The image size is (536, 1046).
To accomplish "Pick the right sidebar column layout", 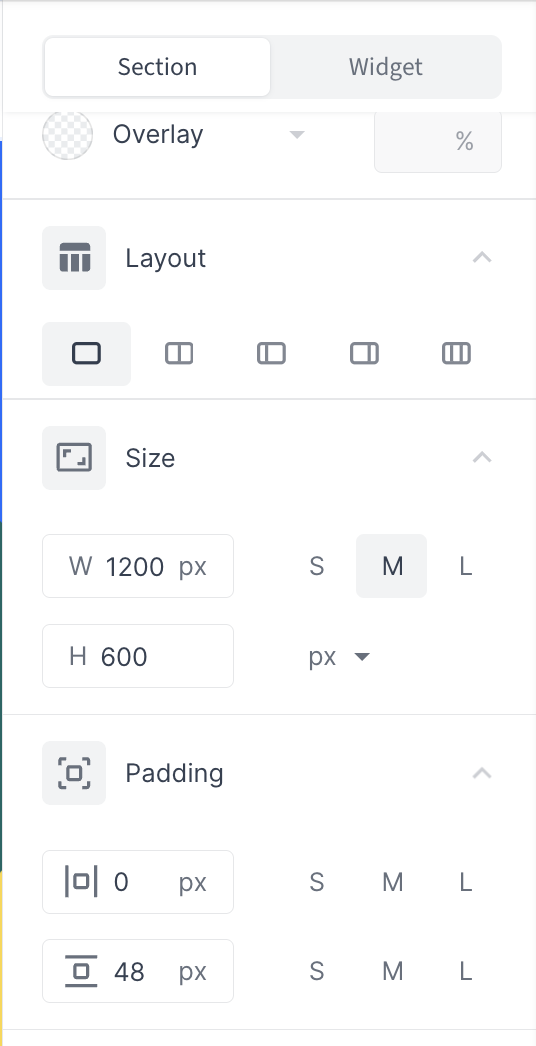I will coord(364,354).
